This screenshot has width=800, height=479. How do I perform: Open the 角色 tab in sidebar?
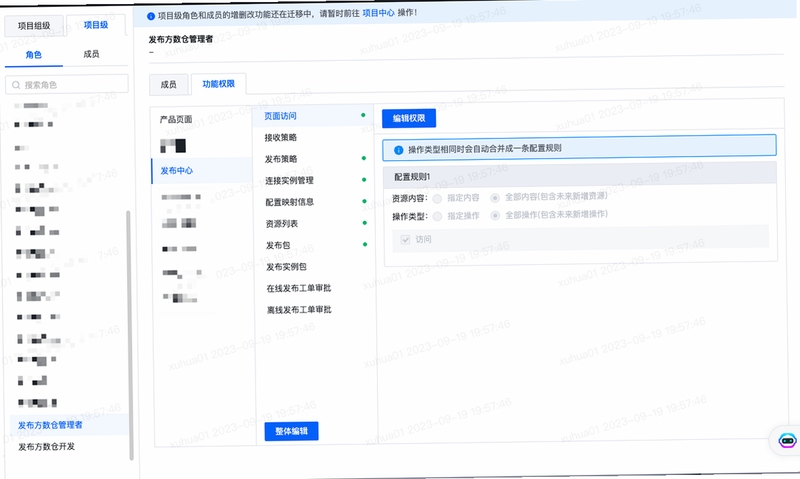[34, 55]
